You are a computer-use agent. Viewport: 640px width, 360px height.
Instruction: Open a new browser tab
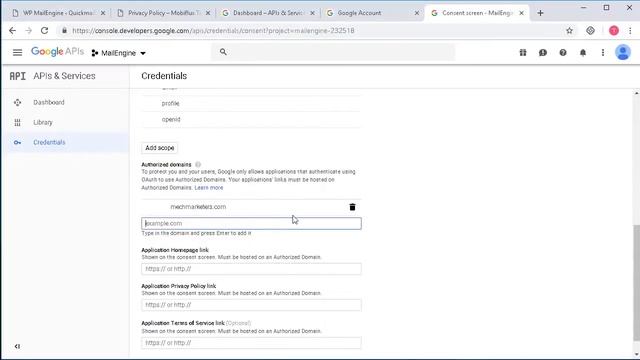(540, 13)
